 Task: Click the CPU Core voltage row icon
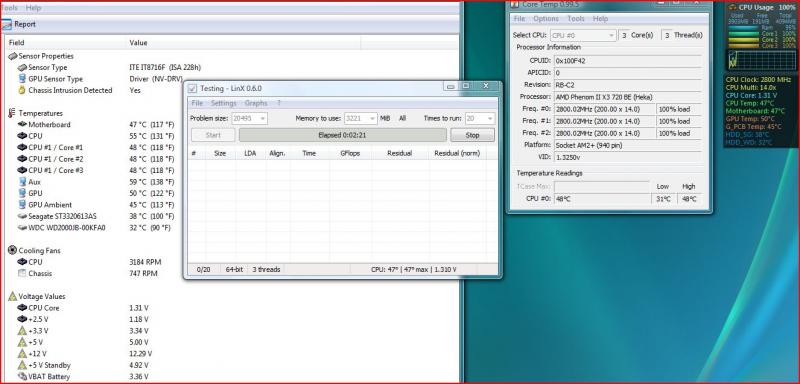click(x=22, y=308)
